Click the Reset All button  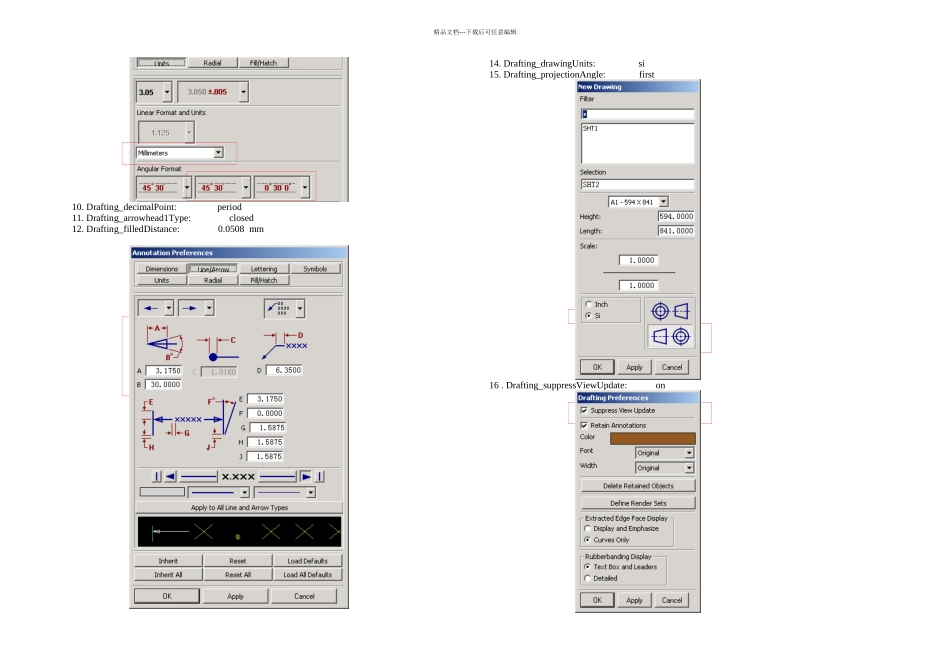coord(238,574)
